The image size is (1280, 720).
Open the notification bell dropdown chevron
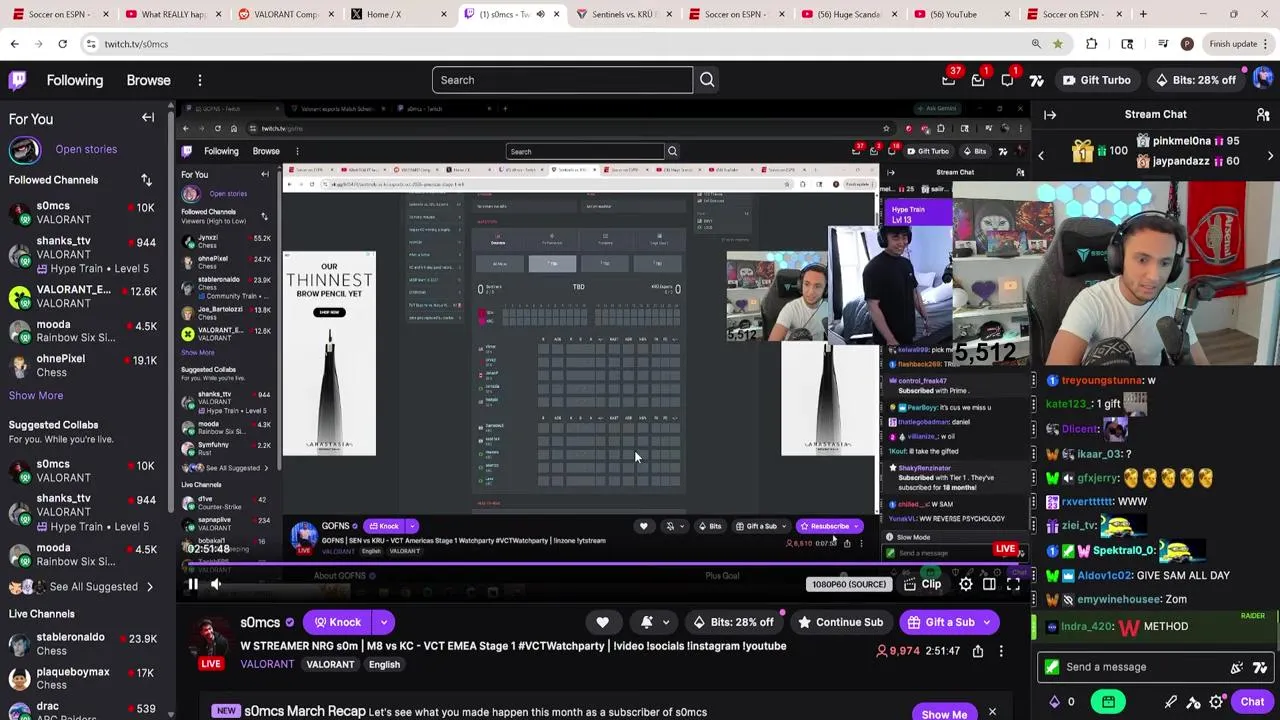click(x=666, y=622)
